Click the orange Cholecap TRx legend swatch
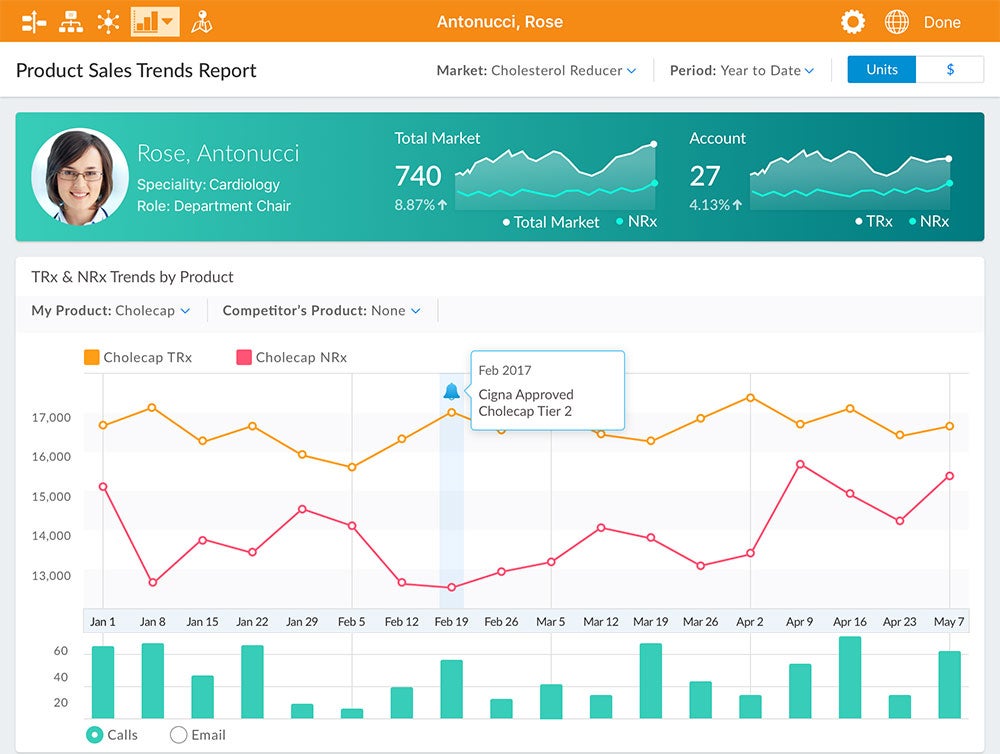 pyautogui.click(x=92, y=357)
